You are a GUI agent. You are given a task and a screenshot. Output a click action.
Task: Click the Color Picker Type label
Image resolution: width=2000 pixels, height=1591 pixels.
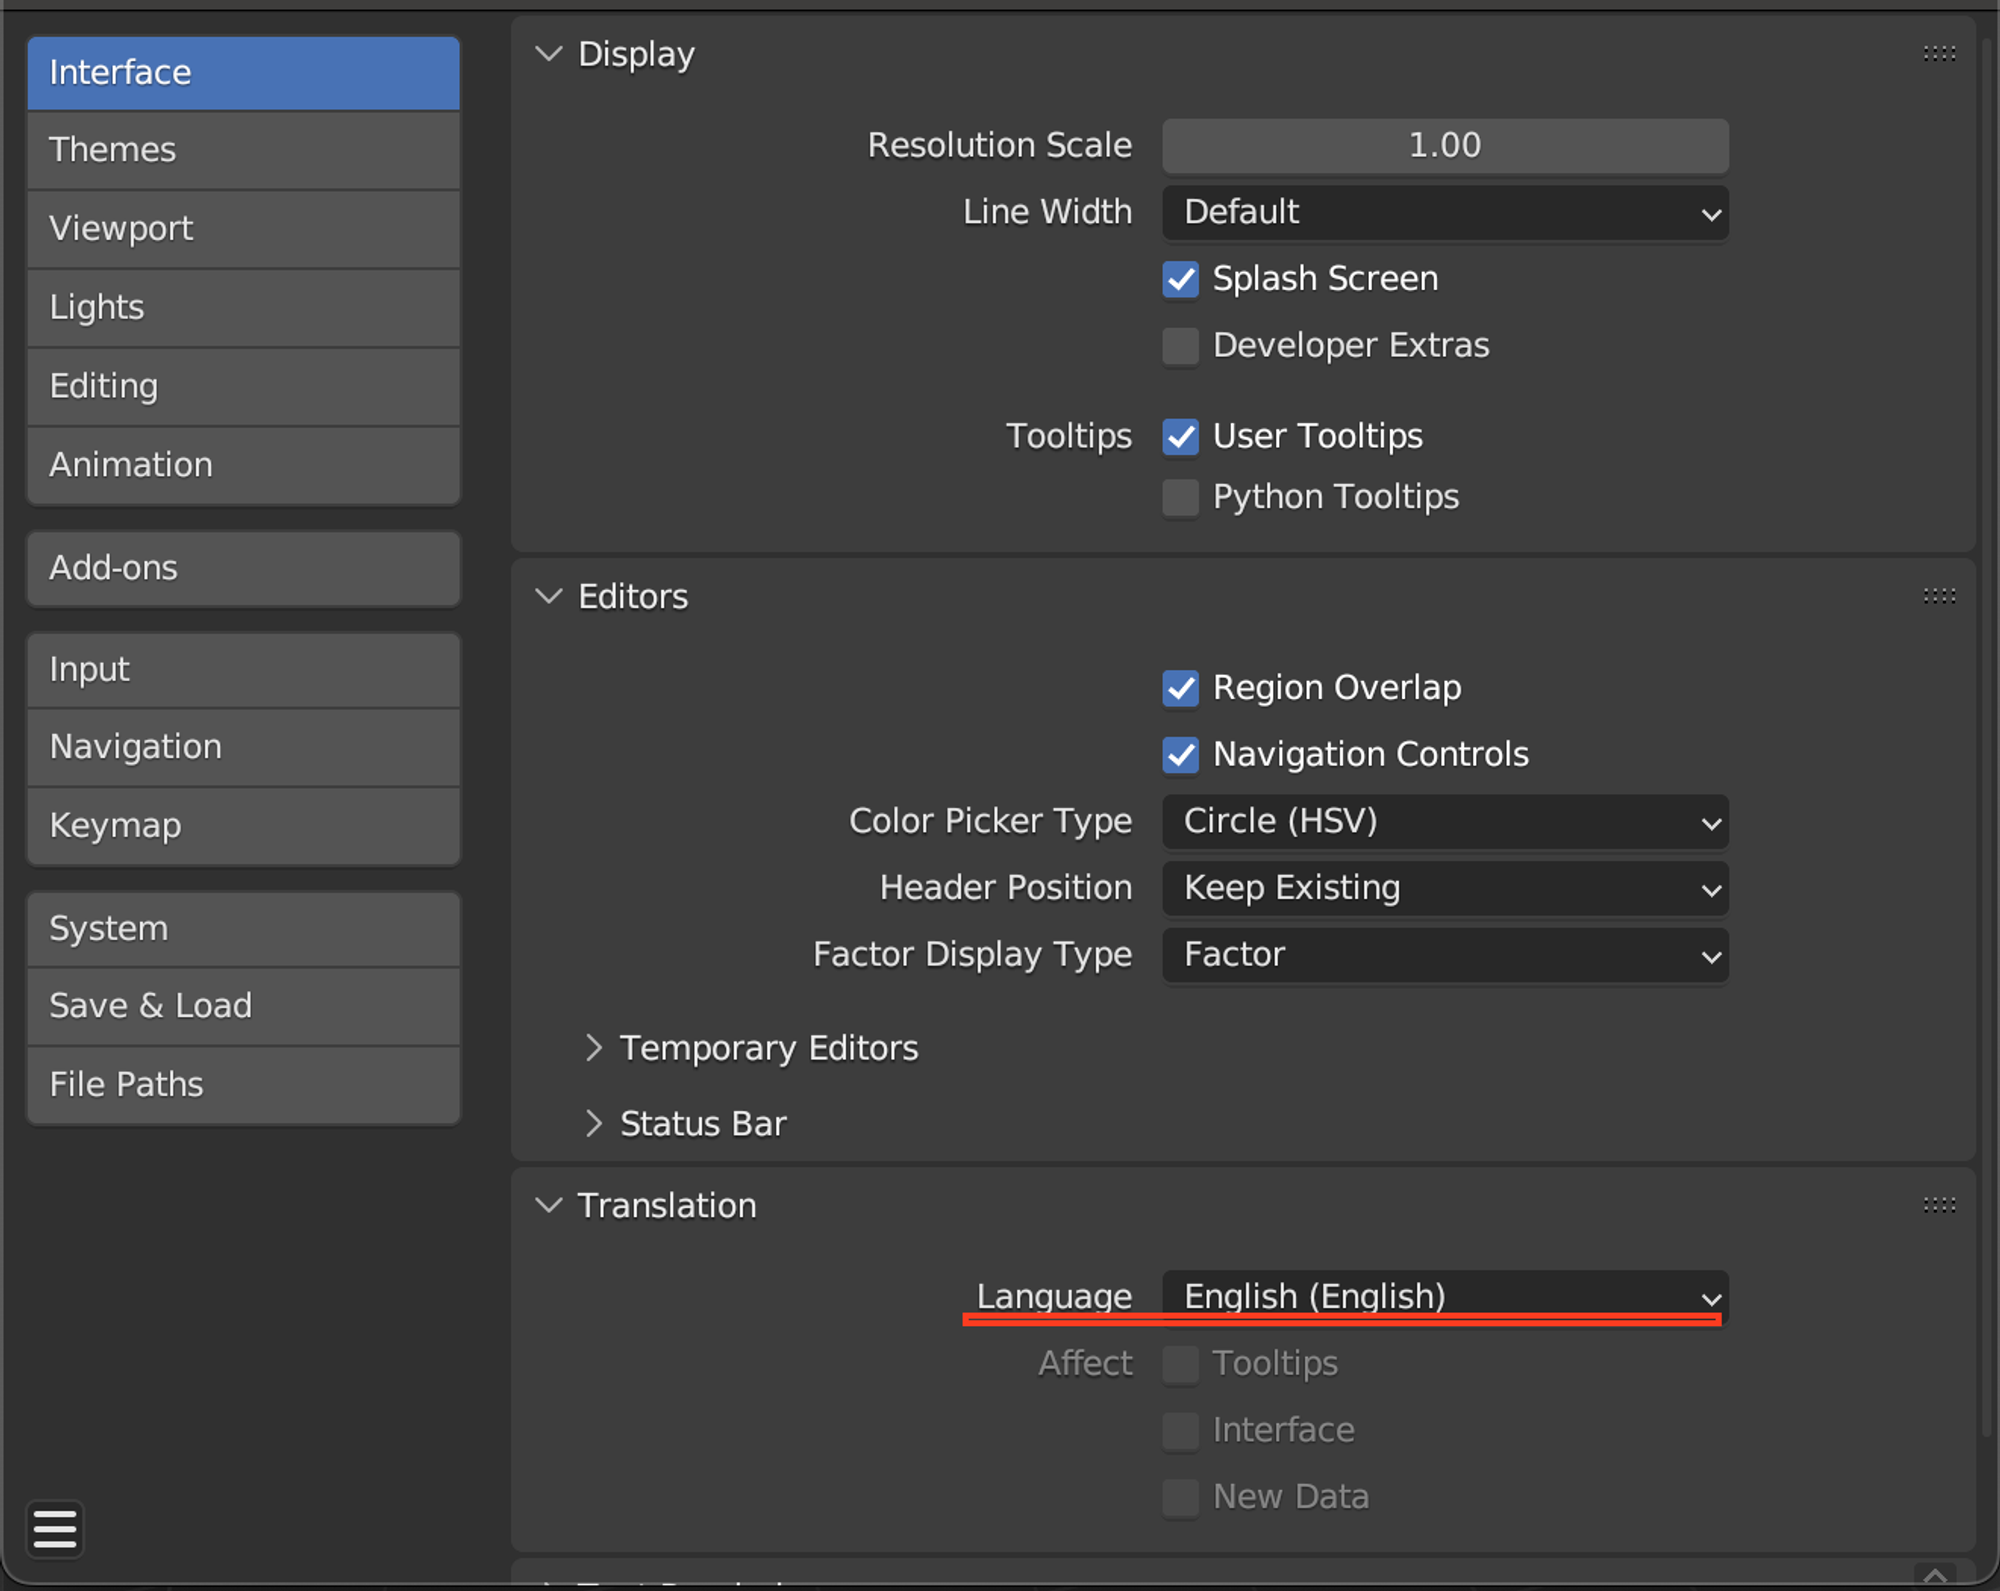(x=991, y=822)
